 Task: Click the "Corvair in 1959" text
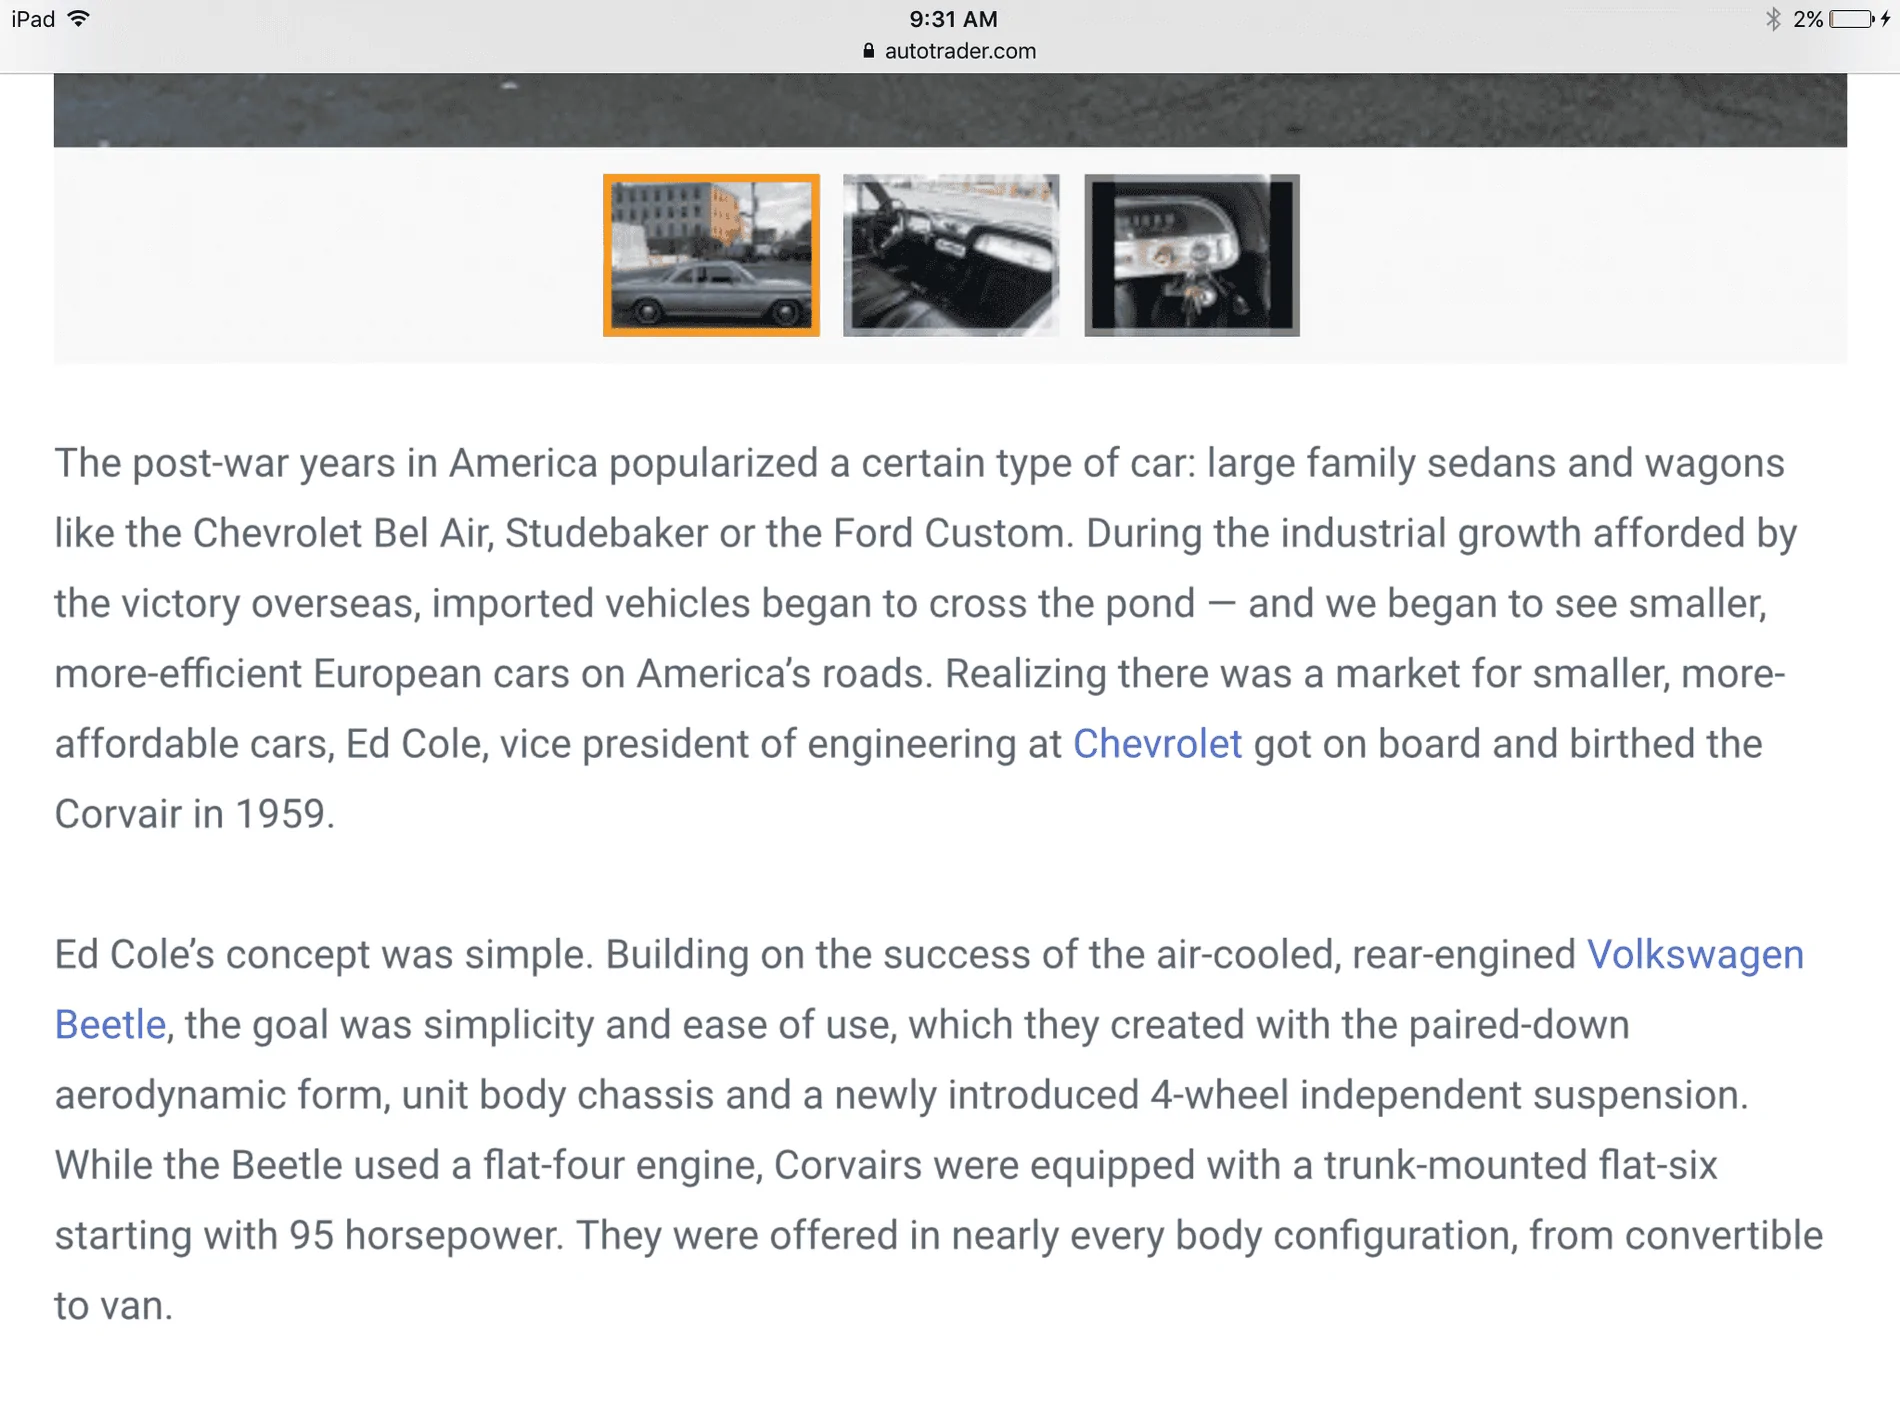click(x=194, y=814)
